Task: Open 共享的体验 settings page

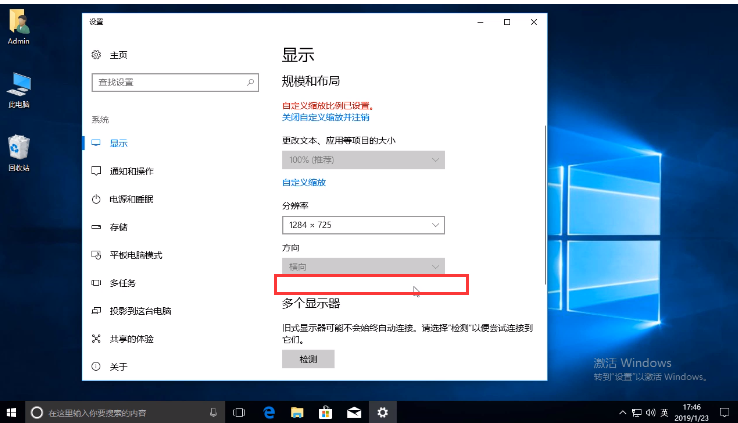Action: tap(131, 339)
